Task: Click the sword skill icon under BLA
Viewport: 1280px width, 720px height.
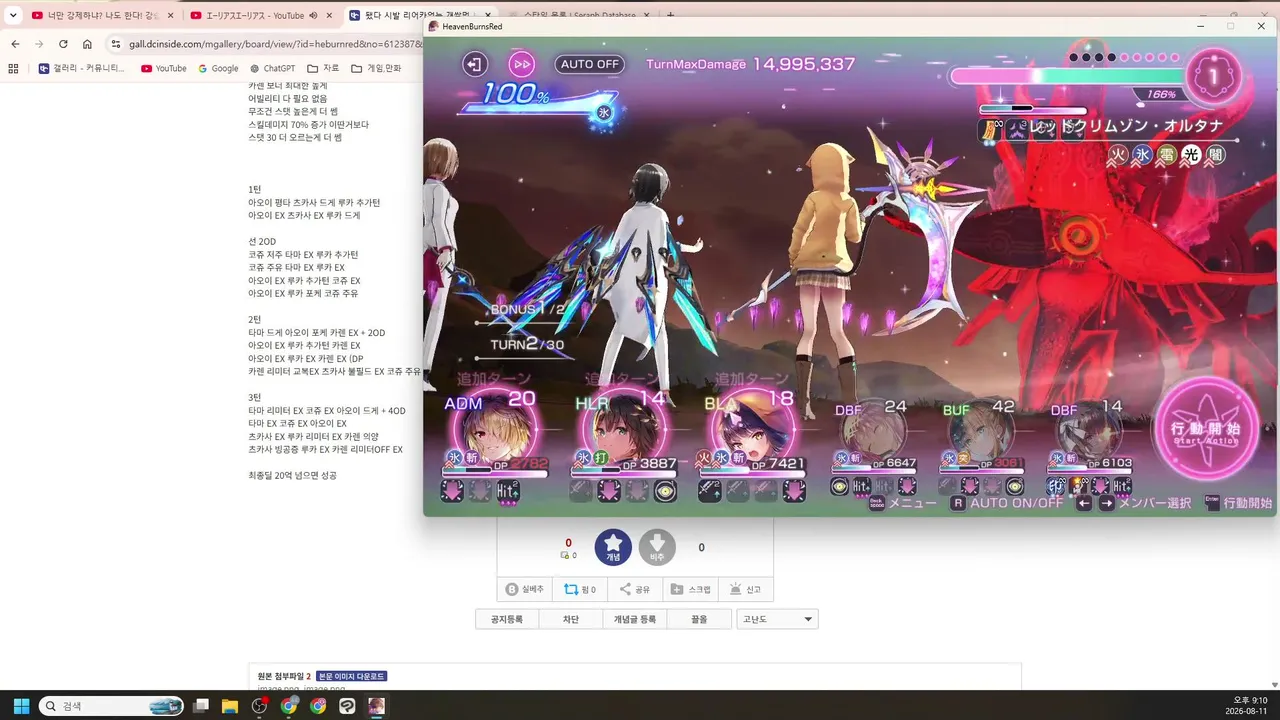Action: click(x=710, y=491)
